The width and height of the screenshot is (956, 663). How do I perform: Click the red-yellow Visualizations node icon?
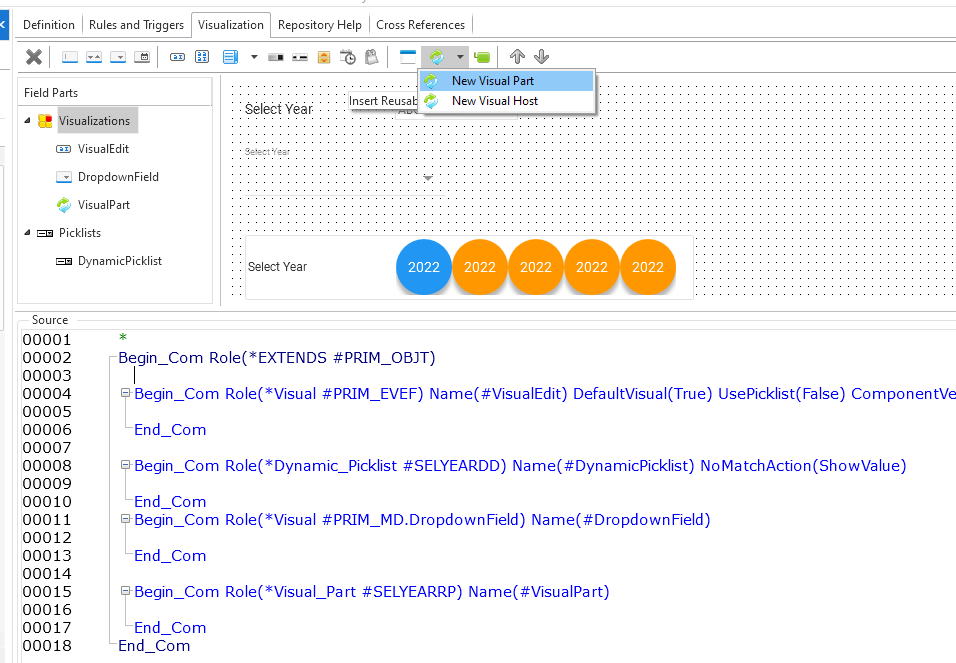pyautogui.click(x=45, y=121)
